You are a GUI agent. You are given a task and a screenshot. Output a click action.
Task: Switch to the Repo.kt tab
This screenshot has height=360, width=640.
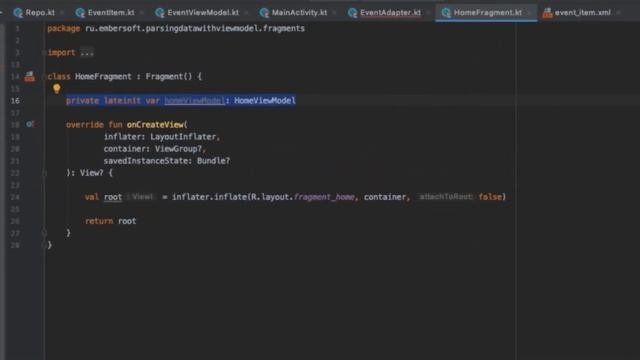(x=40, y=13)
